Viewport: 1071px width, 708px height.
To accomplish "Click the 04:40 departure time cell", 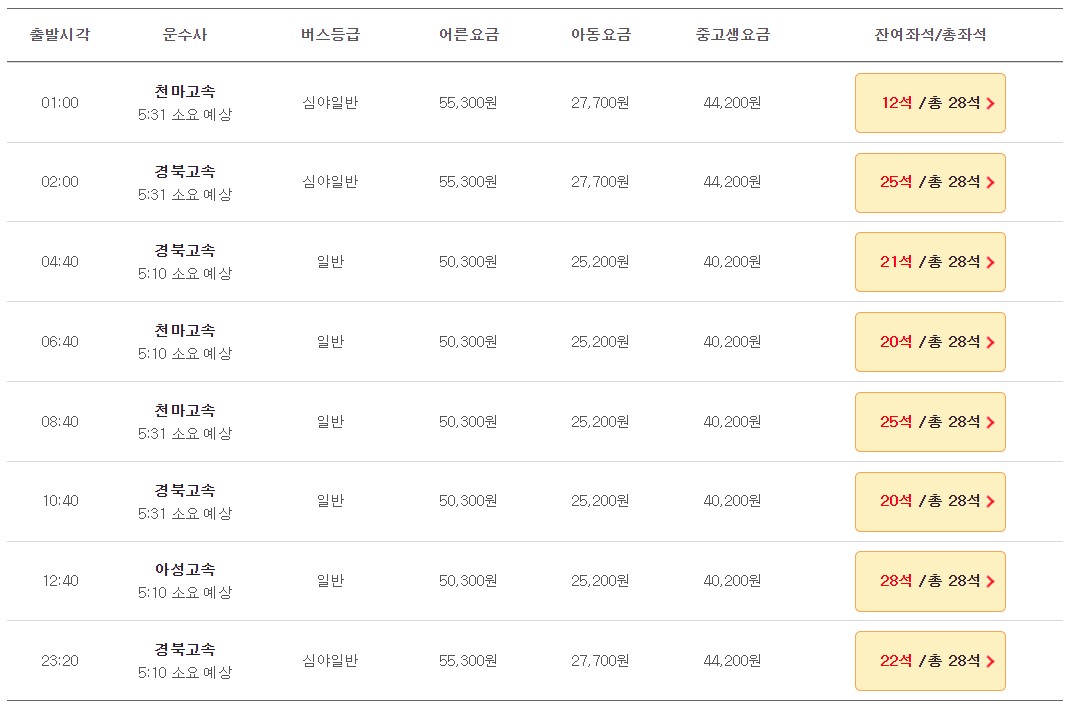I will tap(59, 262).
